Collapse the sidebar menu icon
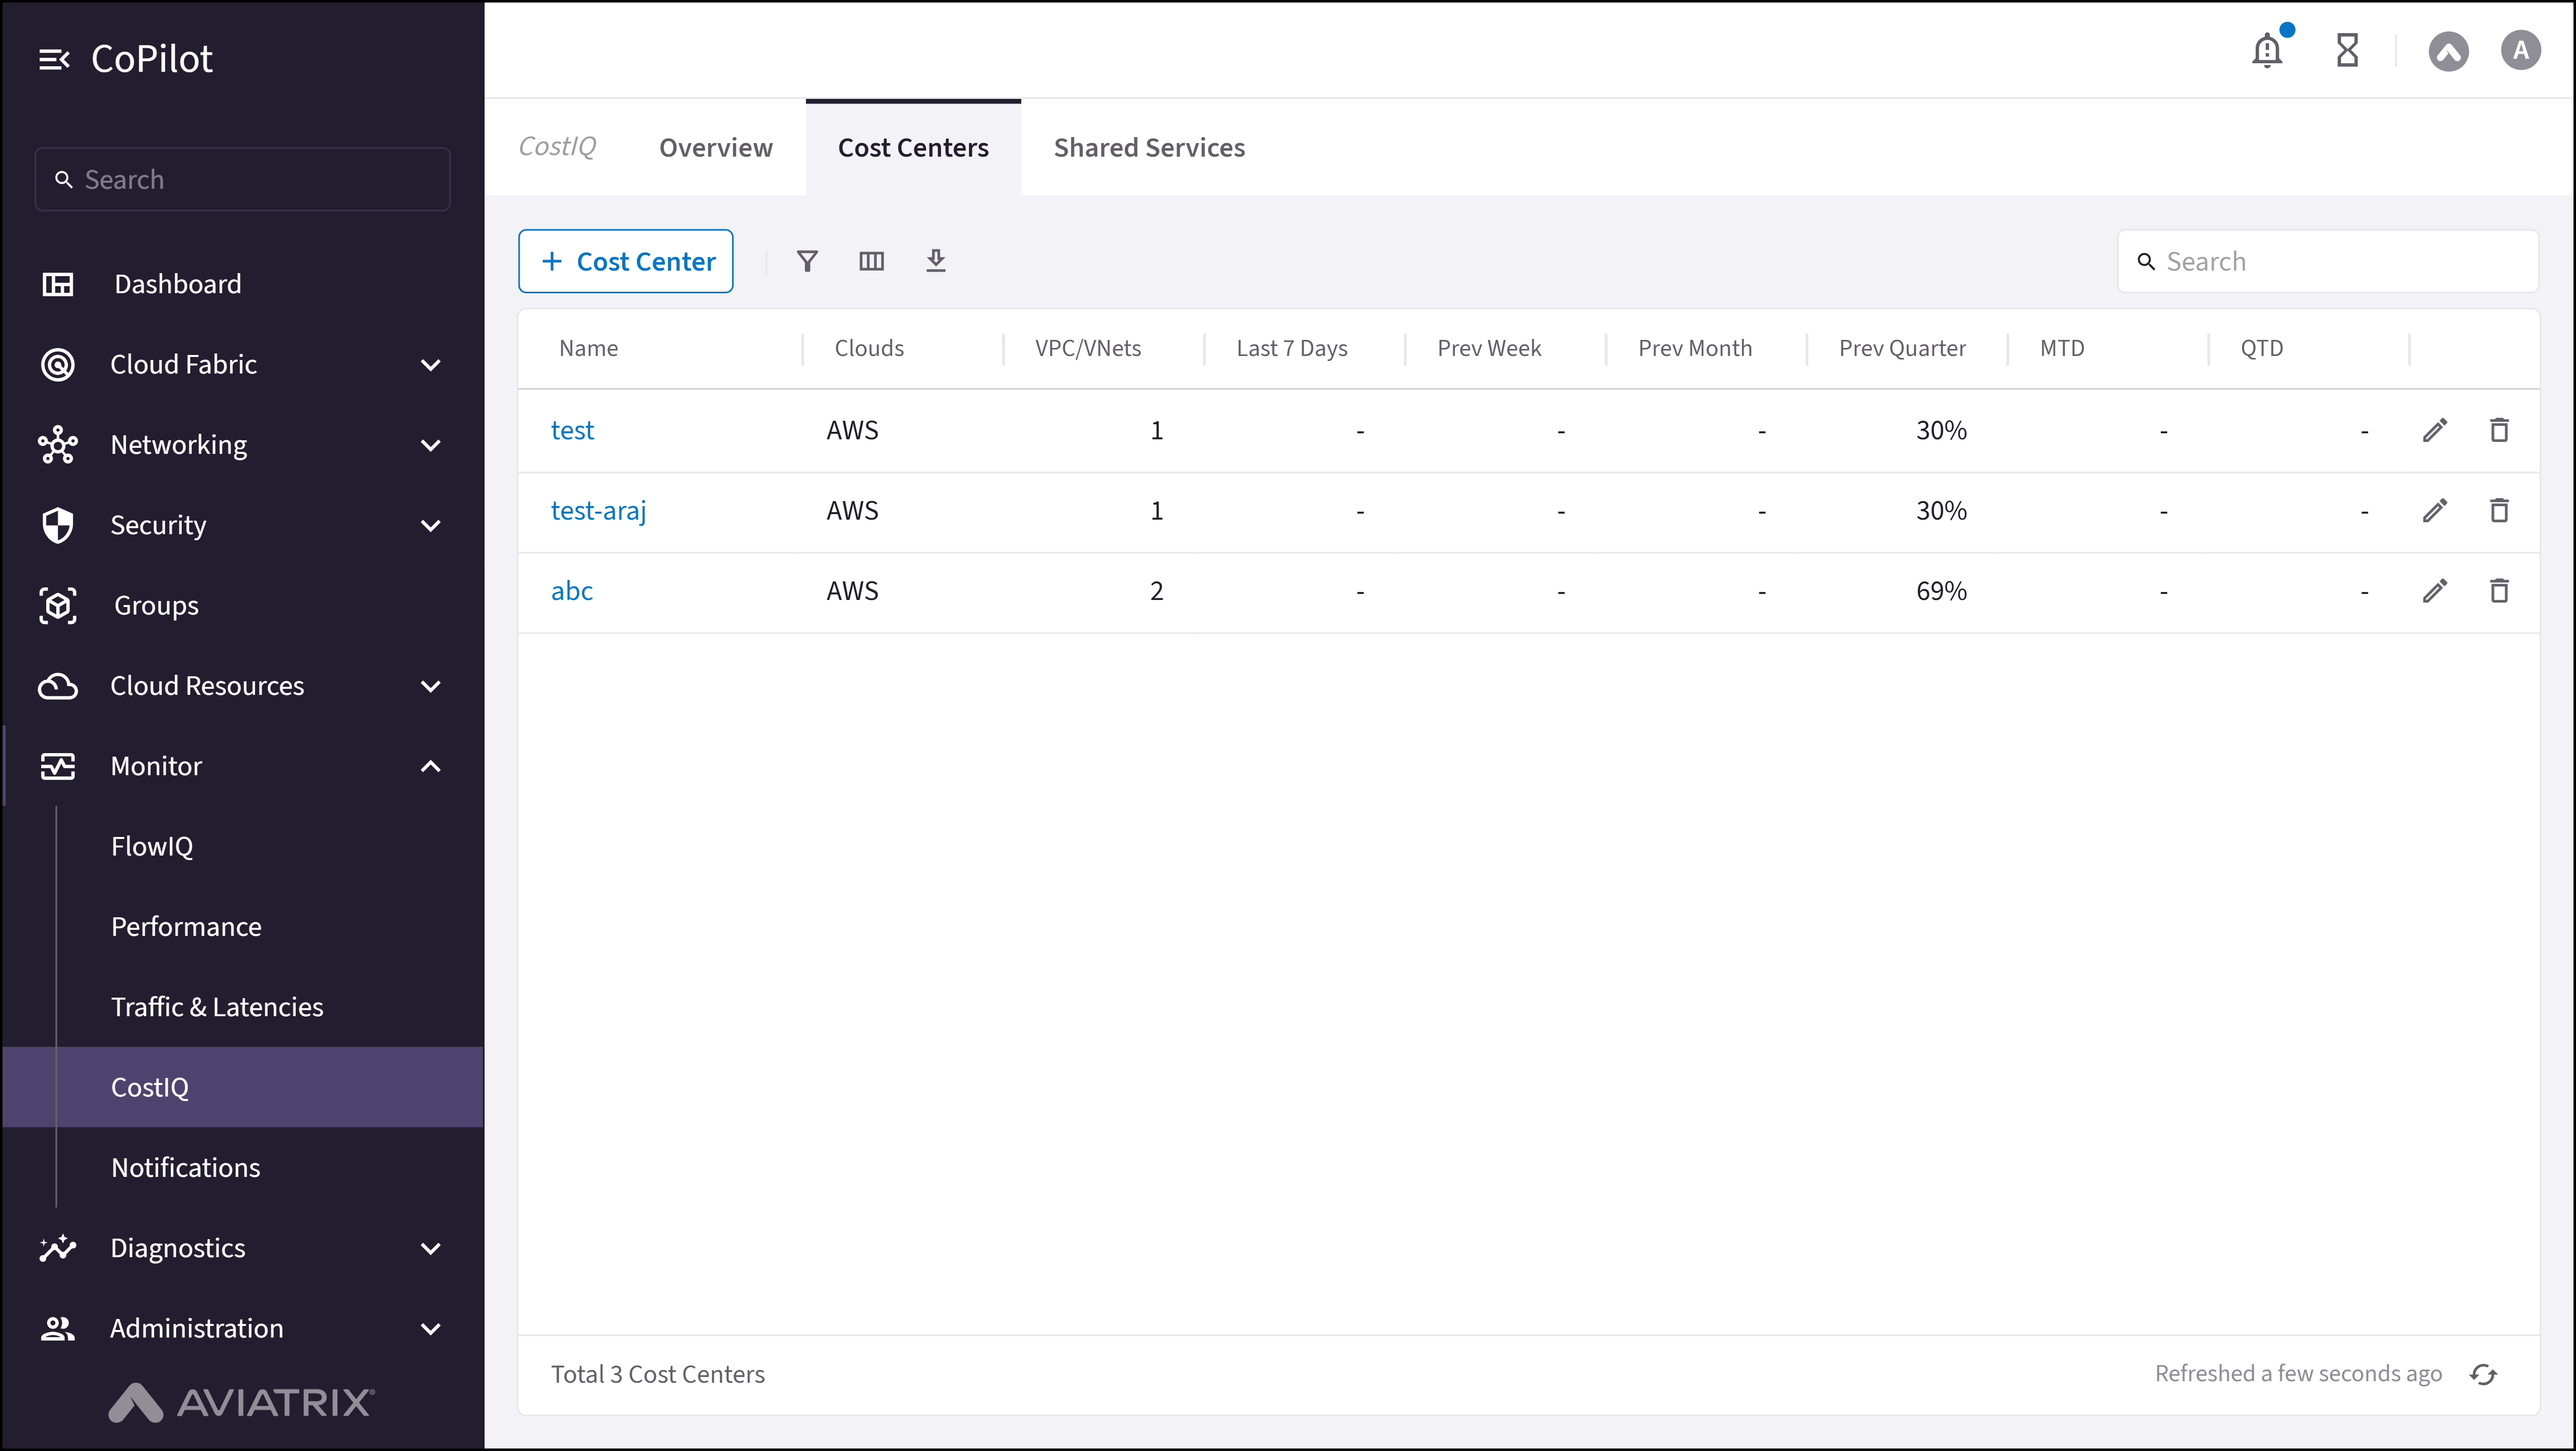The width and height of the screenshot is (2576, 1451). (54, 60)
